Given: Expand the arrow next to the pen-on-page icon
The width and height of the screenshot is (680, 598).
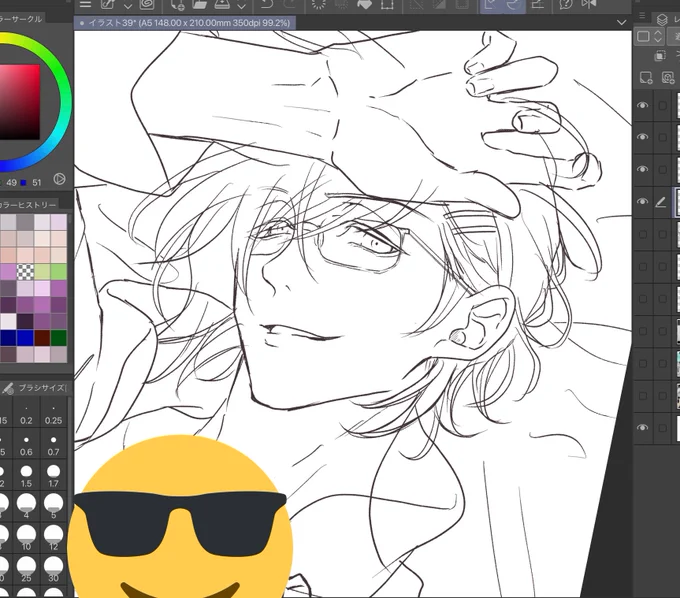Looking at the screenshot, I should coord(128,6).
